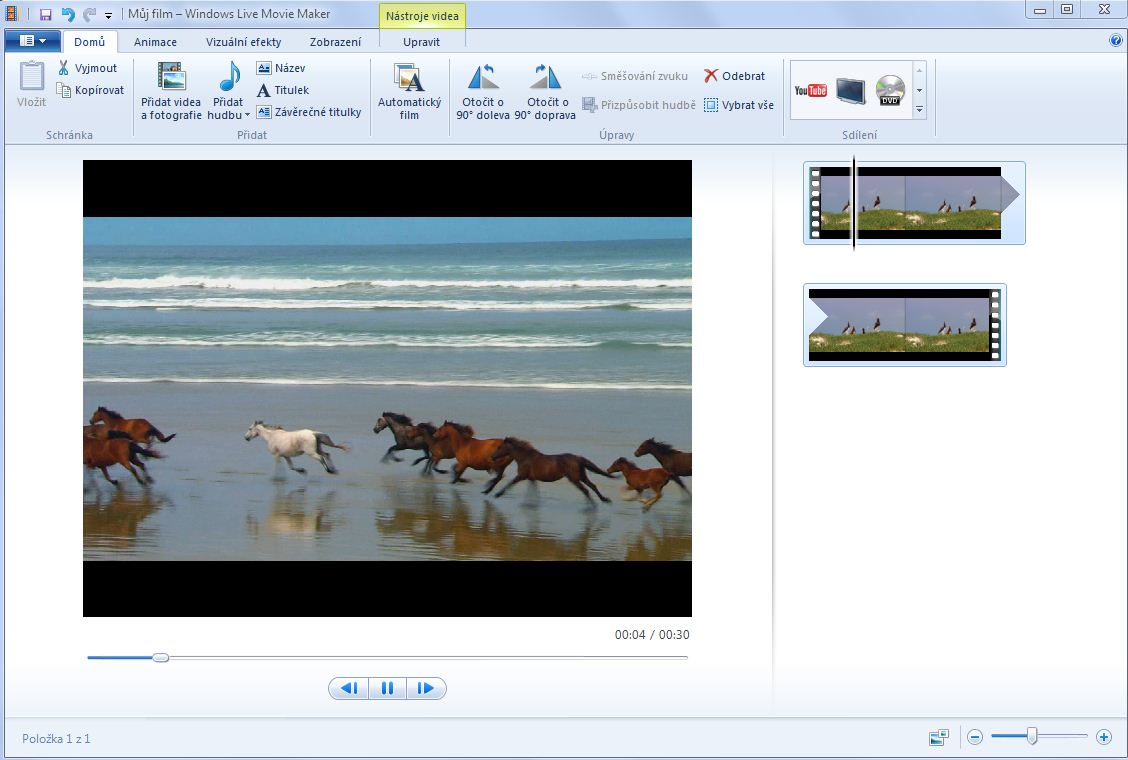Click the Add videos and photos icon
The image size is (1128, 760).
pos(171,77)
